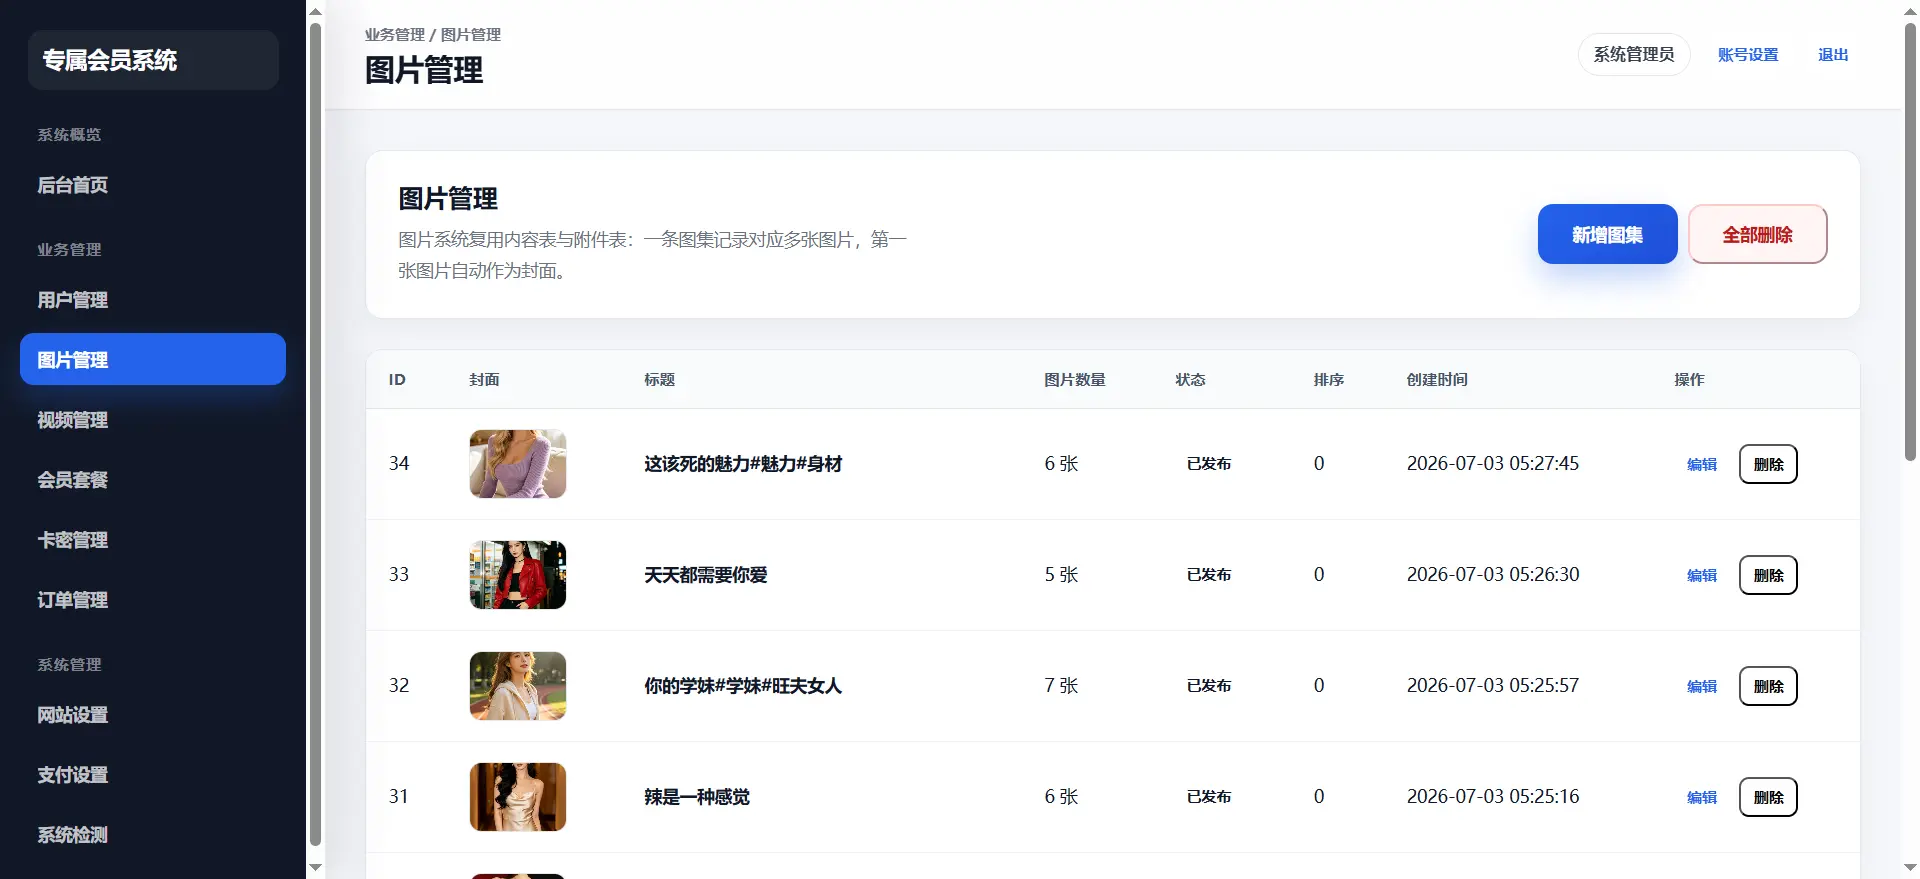This screenshot has width=1920, height=879.
Task: Edit the 辣是一种感觉 entry
Action: click(1702, 797)
